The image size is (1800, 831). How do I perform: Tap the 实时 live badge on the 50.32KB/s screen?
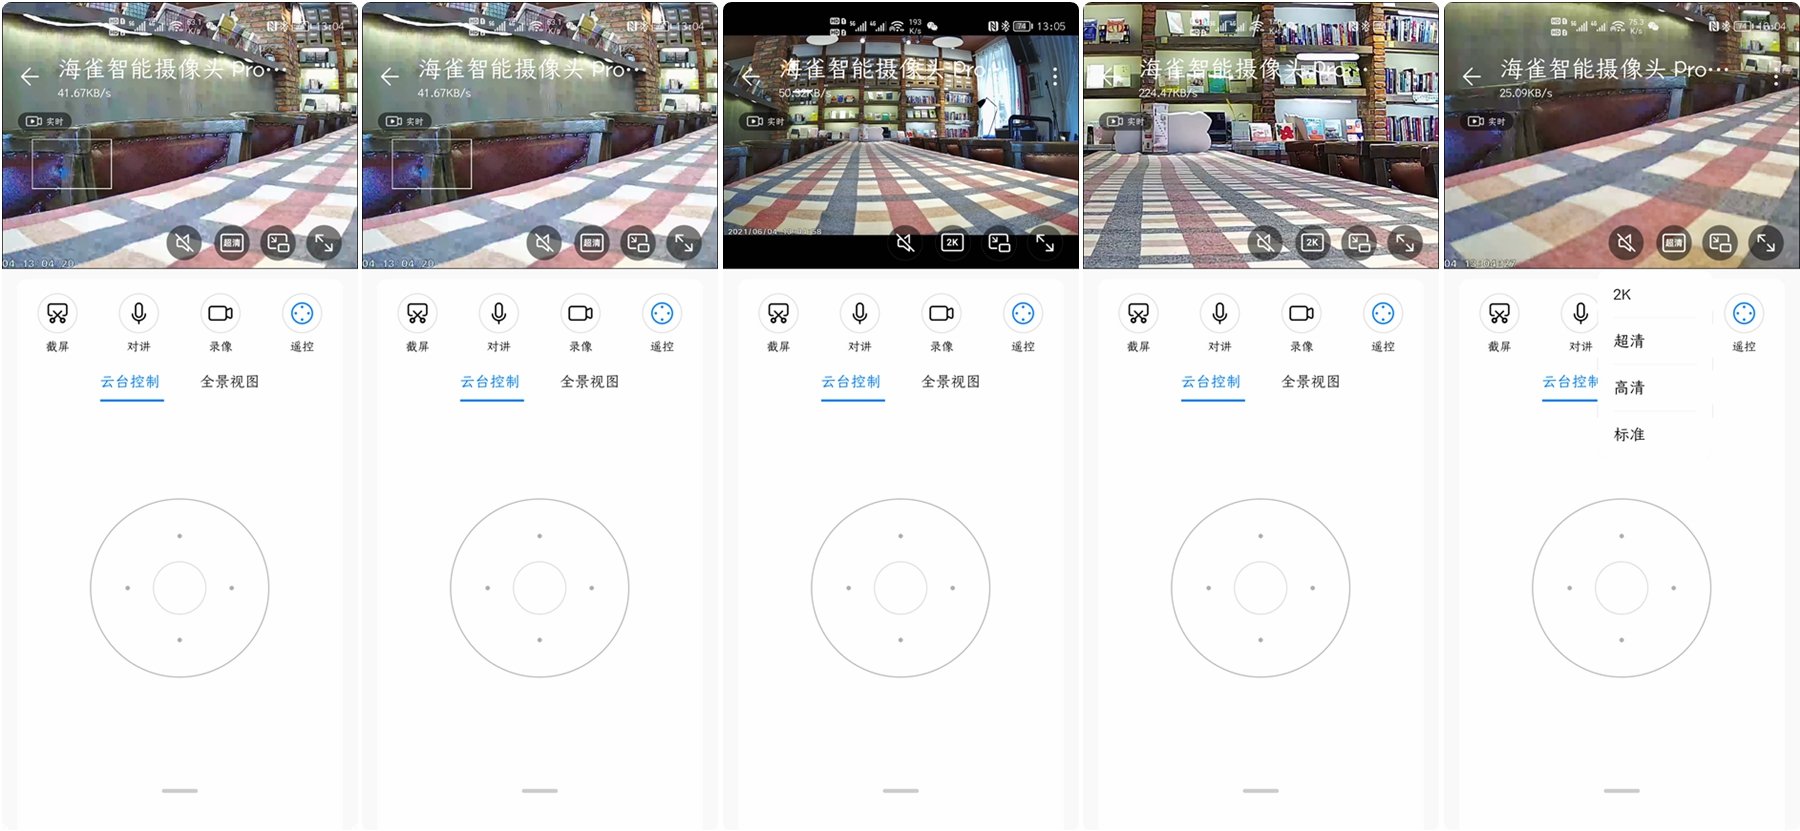[767, 121]
